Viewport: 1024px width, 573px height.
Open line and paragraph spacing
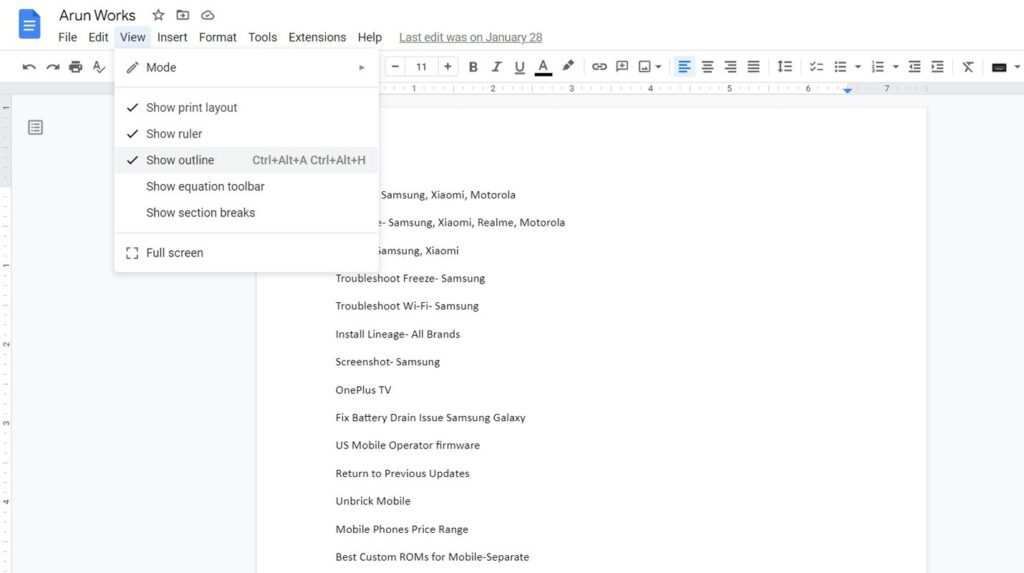pos(784,67)
